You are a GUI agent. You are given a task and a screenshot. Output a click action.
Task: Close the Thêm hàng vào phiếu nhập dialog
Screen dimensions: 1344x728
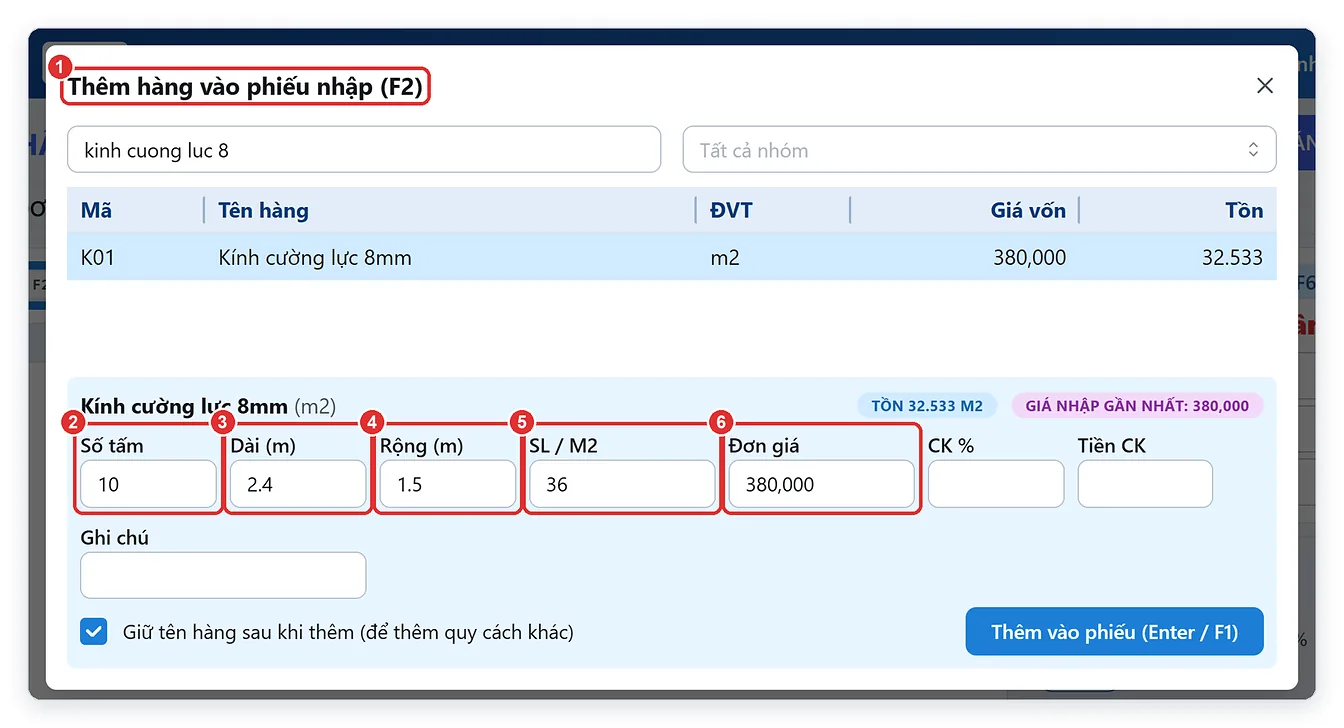1265,86
